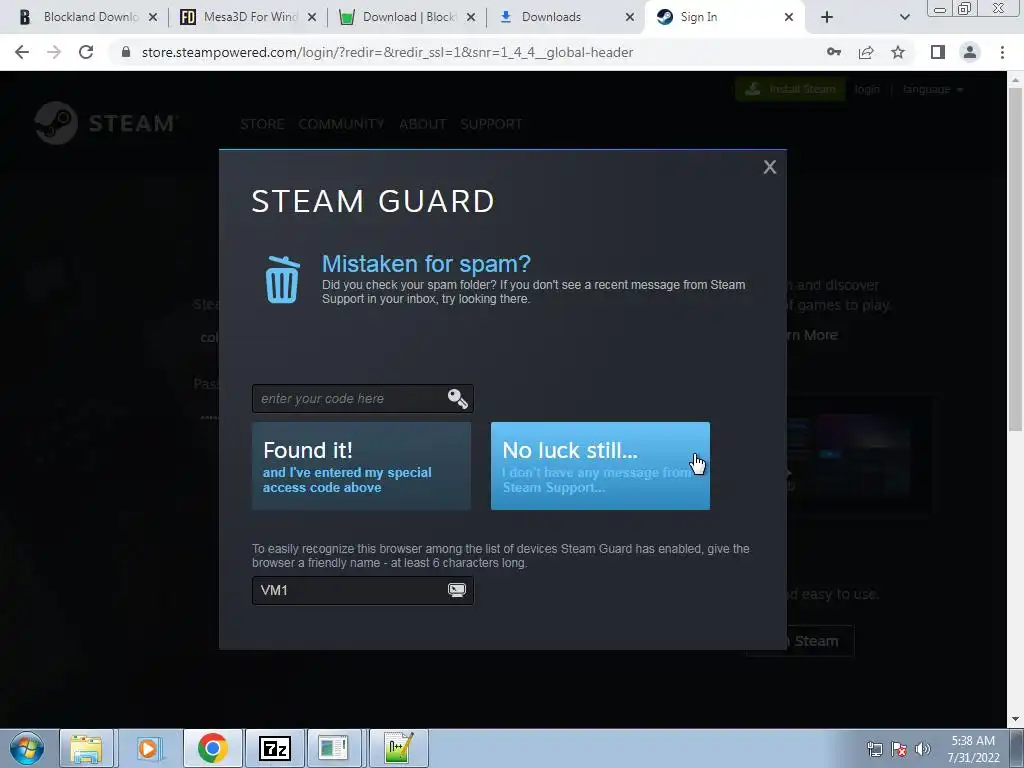Click the No luck still... button
This screenshot has width=1024, height=768.
[x=600, y=466]
